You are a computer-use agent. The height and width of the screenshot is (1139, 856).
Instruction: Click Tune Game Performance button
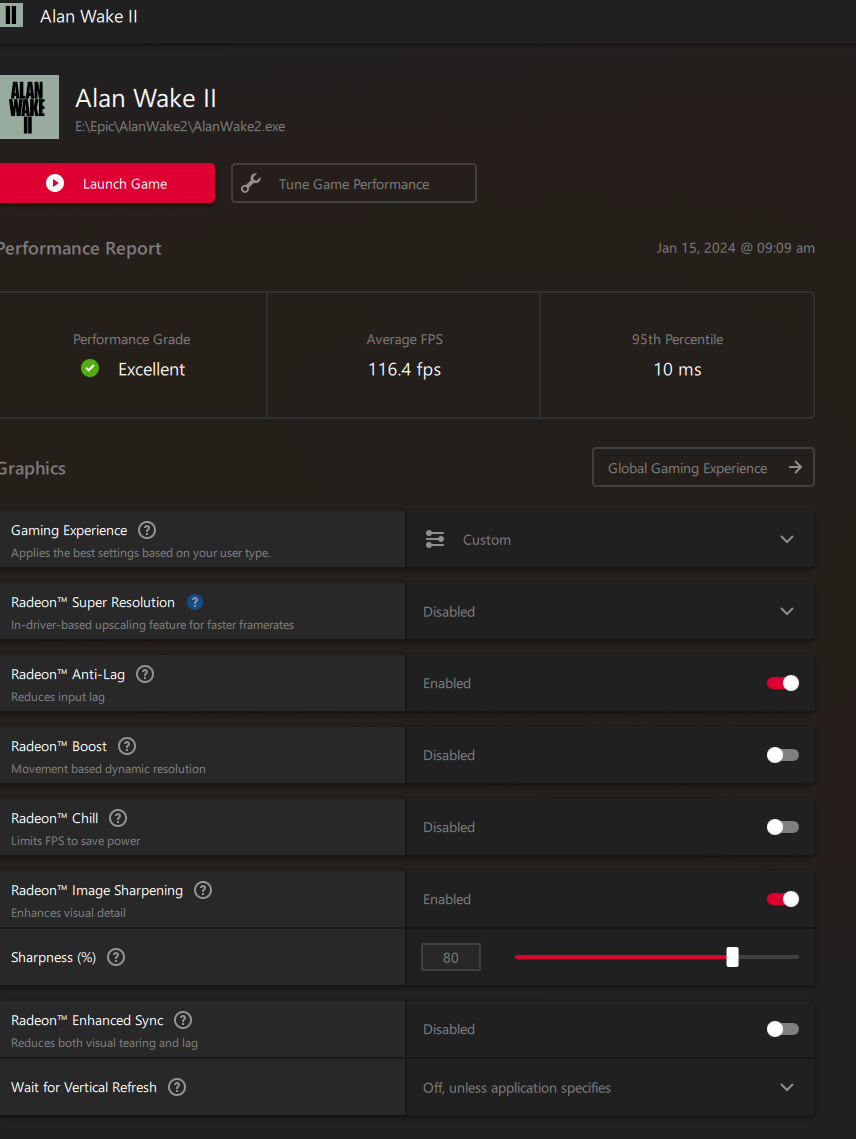(354, 183)
